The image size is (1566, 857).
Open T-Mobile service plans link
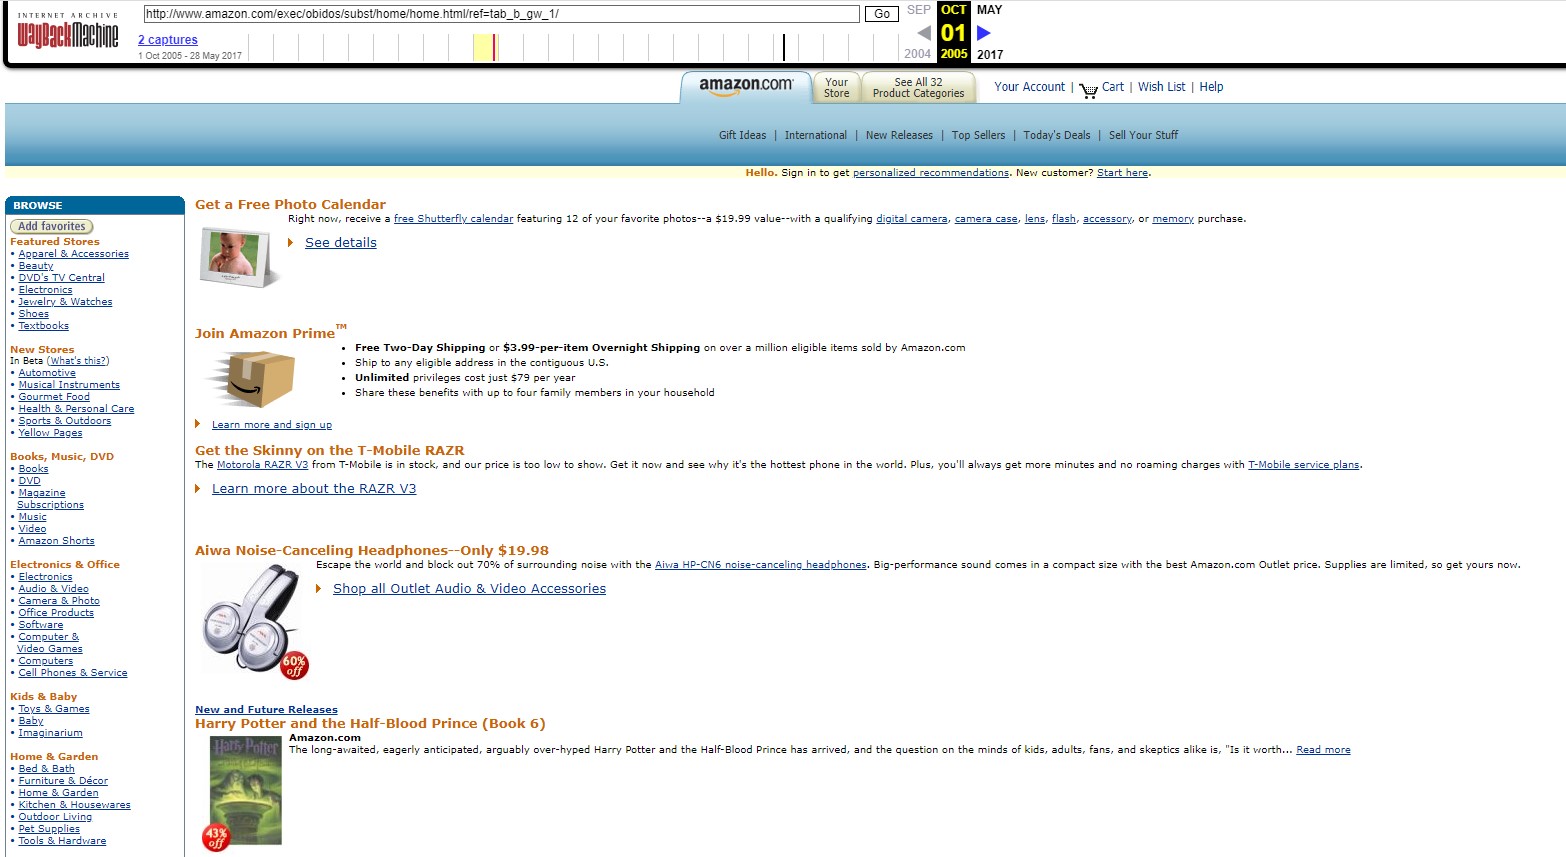(x=1304, y=465)
